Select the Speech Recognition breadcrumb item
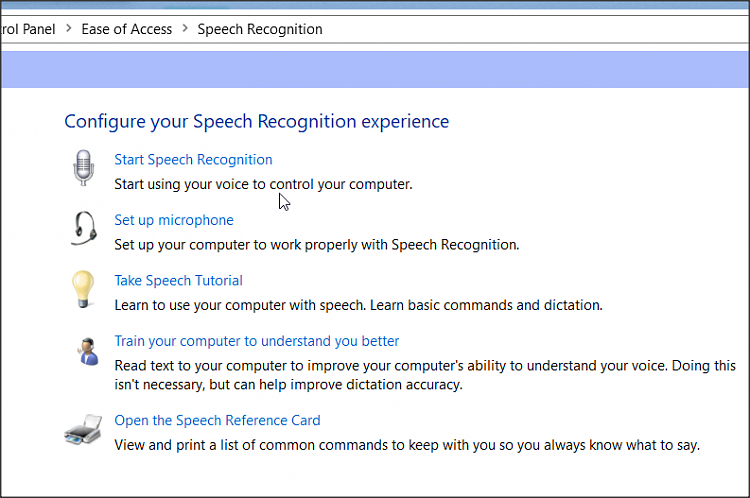The height and width of the screenshot is (498, 750). click(x=260, y=29)
